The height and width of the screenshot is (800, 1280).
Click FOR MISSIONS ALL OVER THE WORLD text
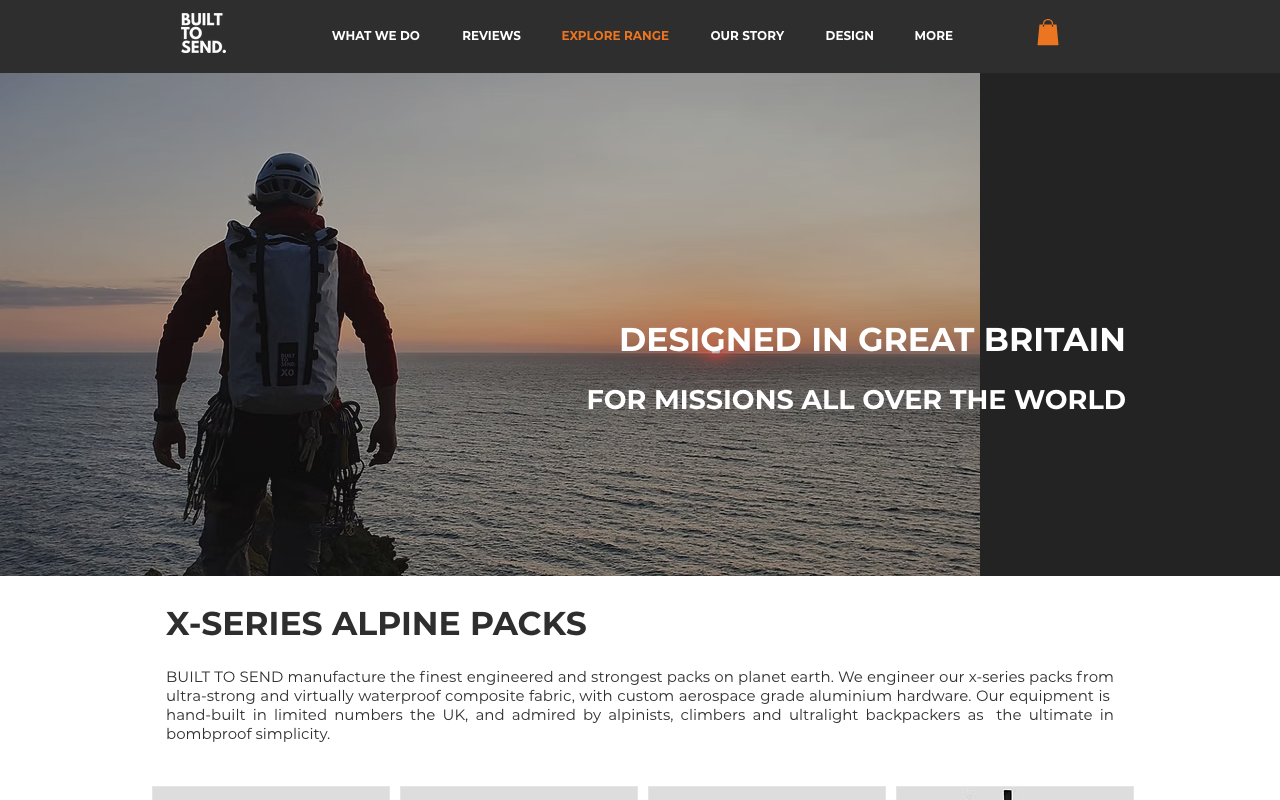856,400
